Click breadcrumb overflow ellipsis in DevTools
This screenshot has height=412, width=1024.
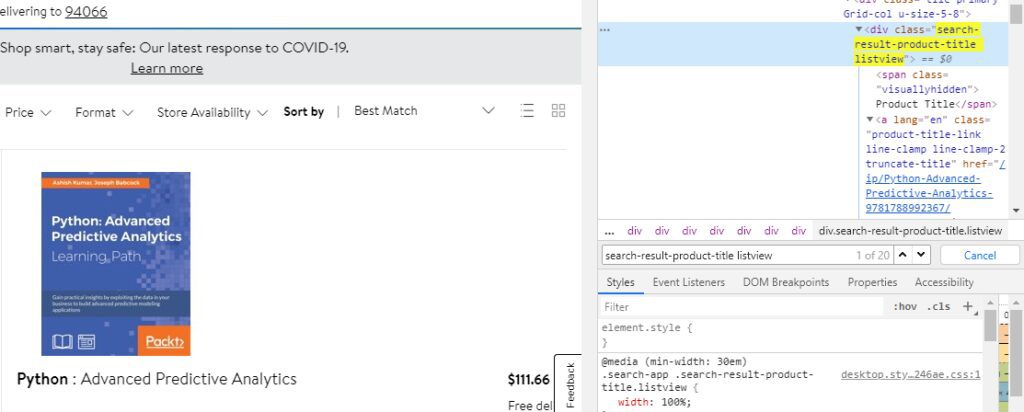click(609, 230)
